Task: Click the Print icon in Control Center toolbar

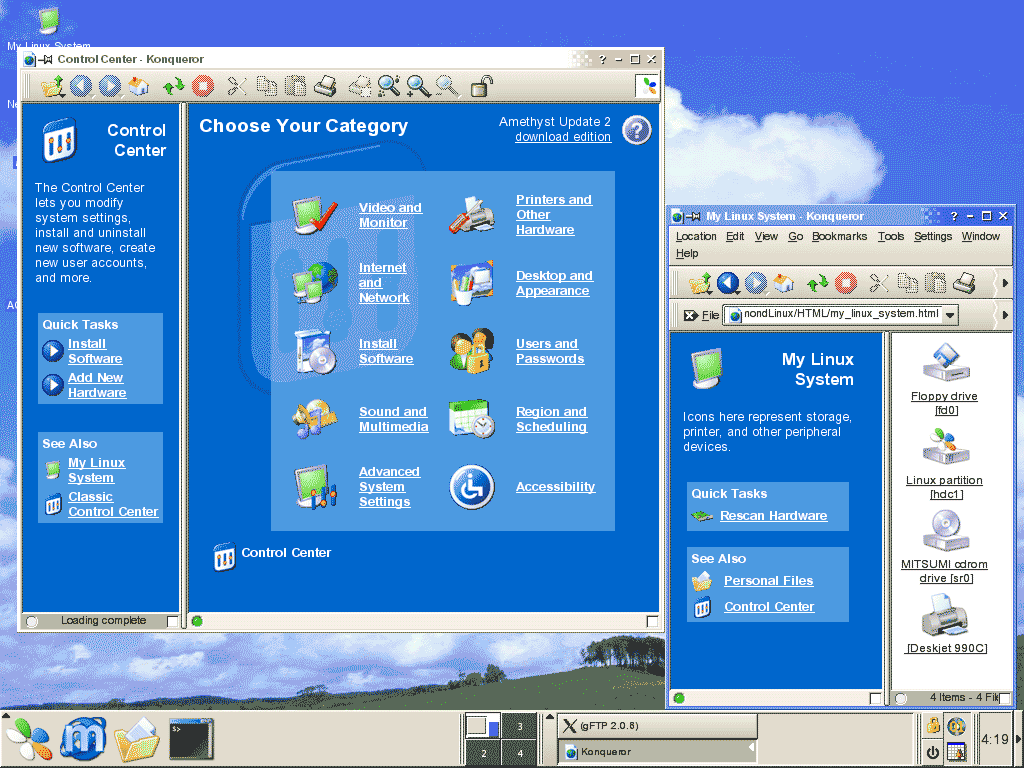Action: coord(325,87)
